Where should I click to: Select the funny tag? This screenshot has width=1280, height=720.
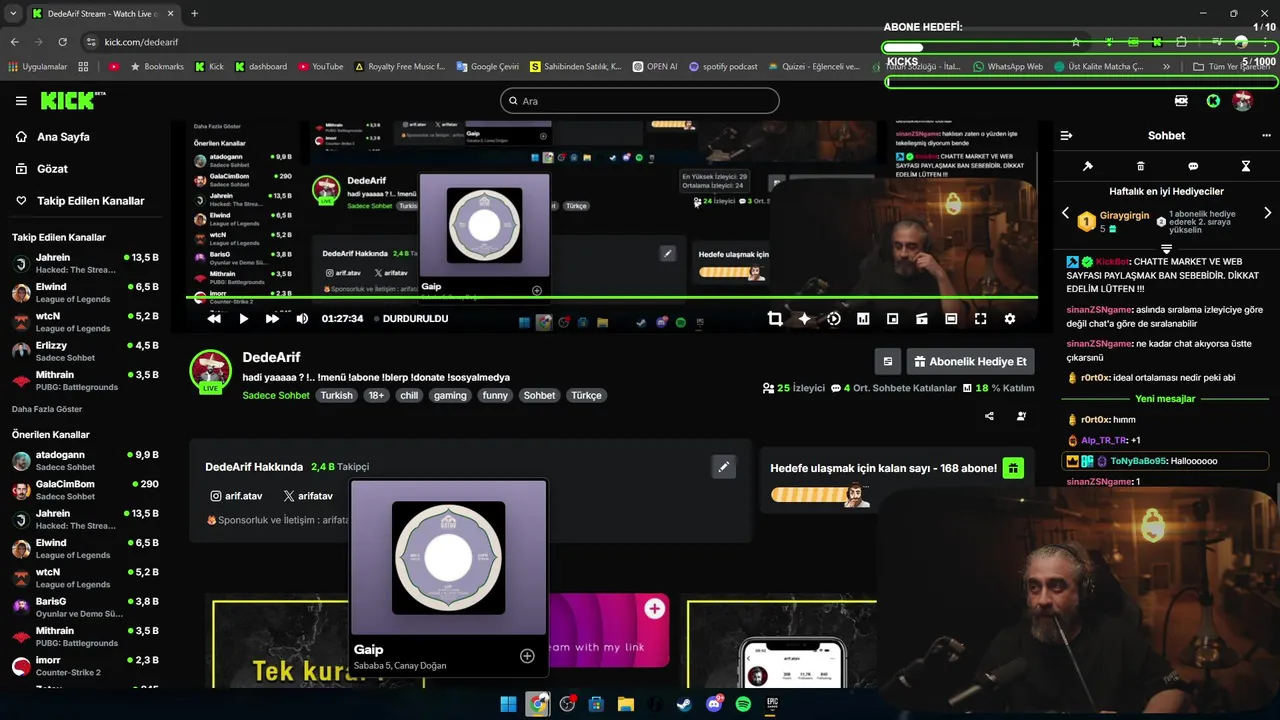point(495,395)
